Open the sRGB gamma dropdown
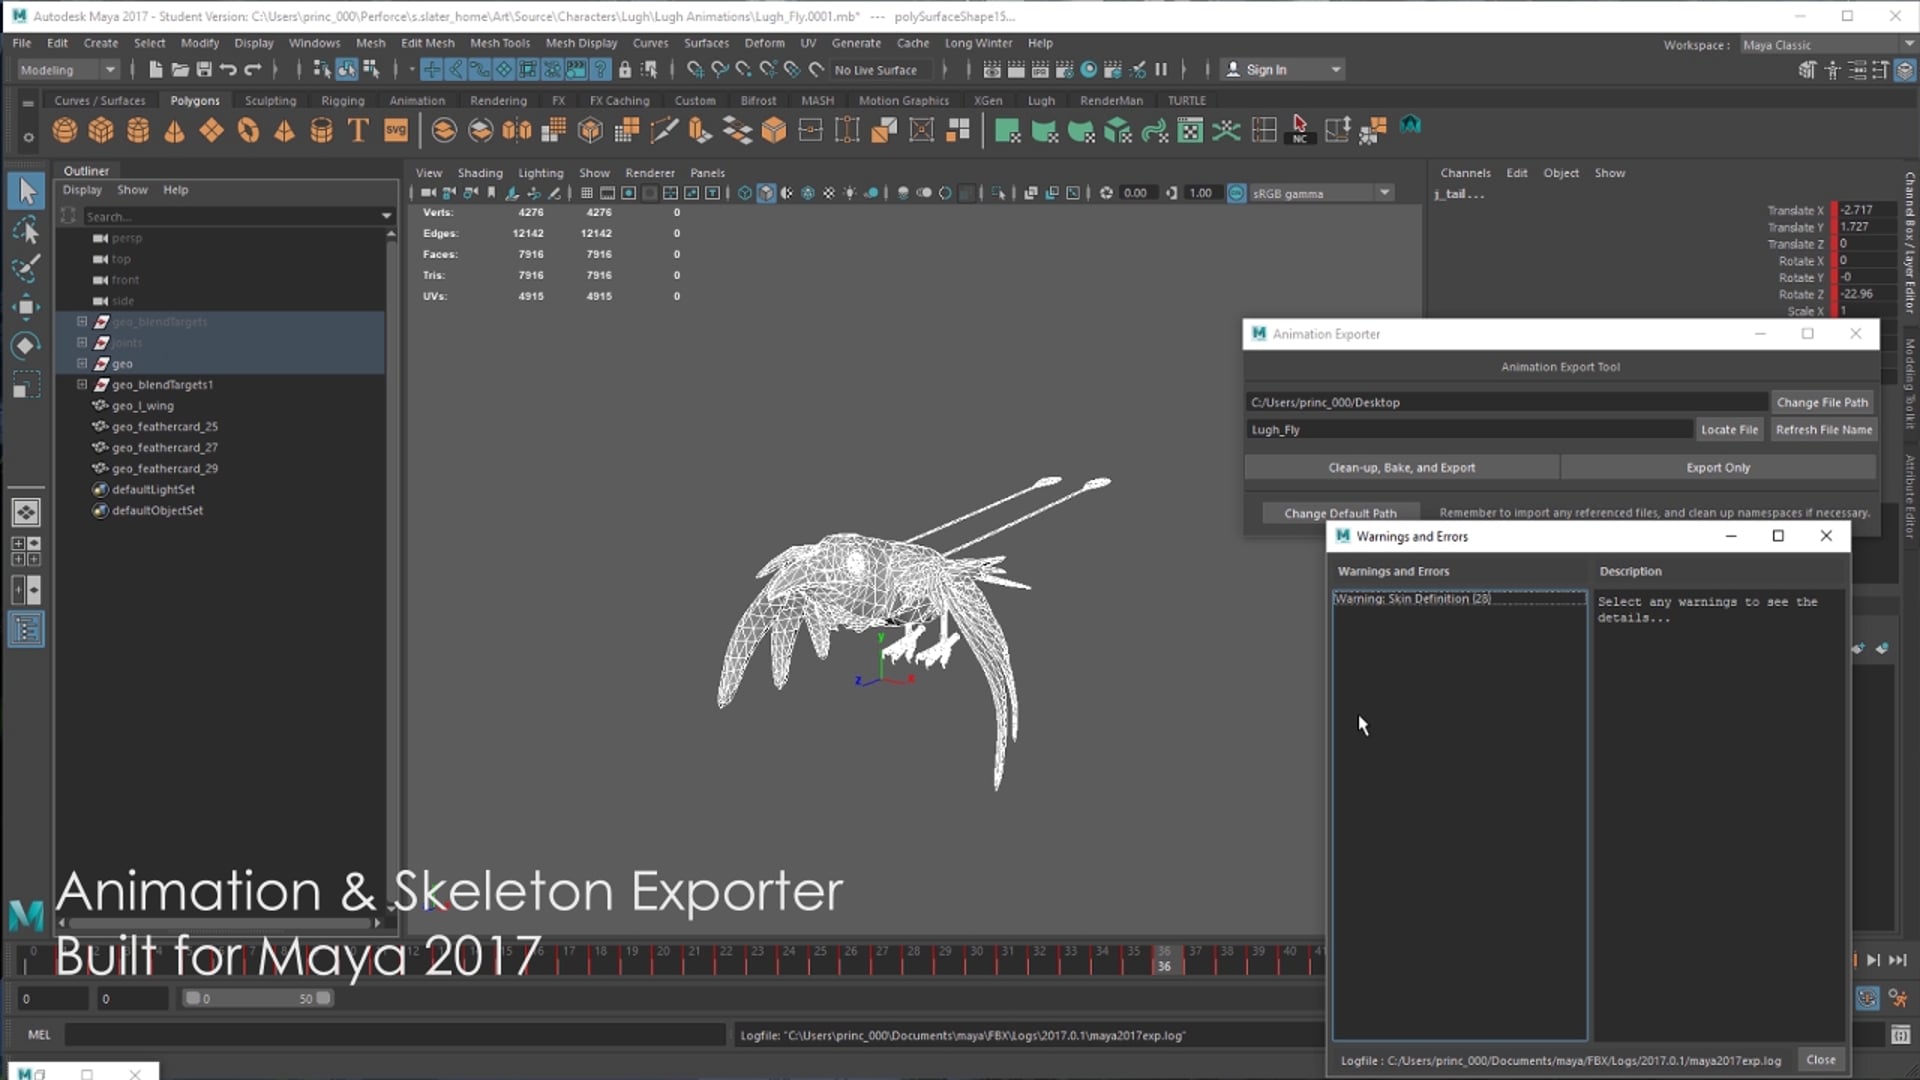The image size is (1920, 1080). tap(1321, 193)
